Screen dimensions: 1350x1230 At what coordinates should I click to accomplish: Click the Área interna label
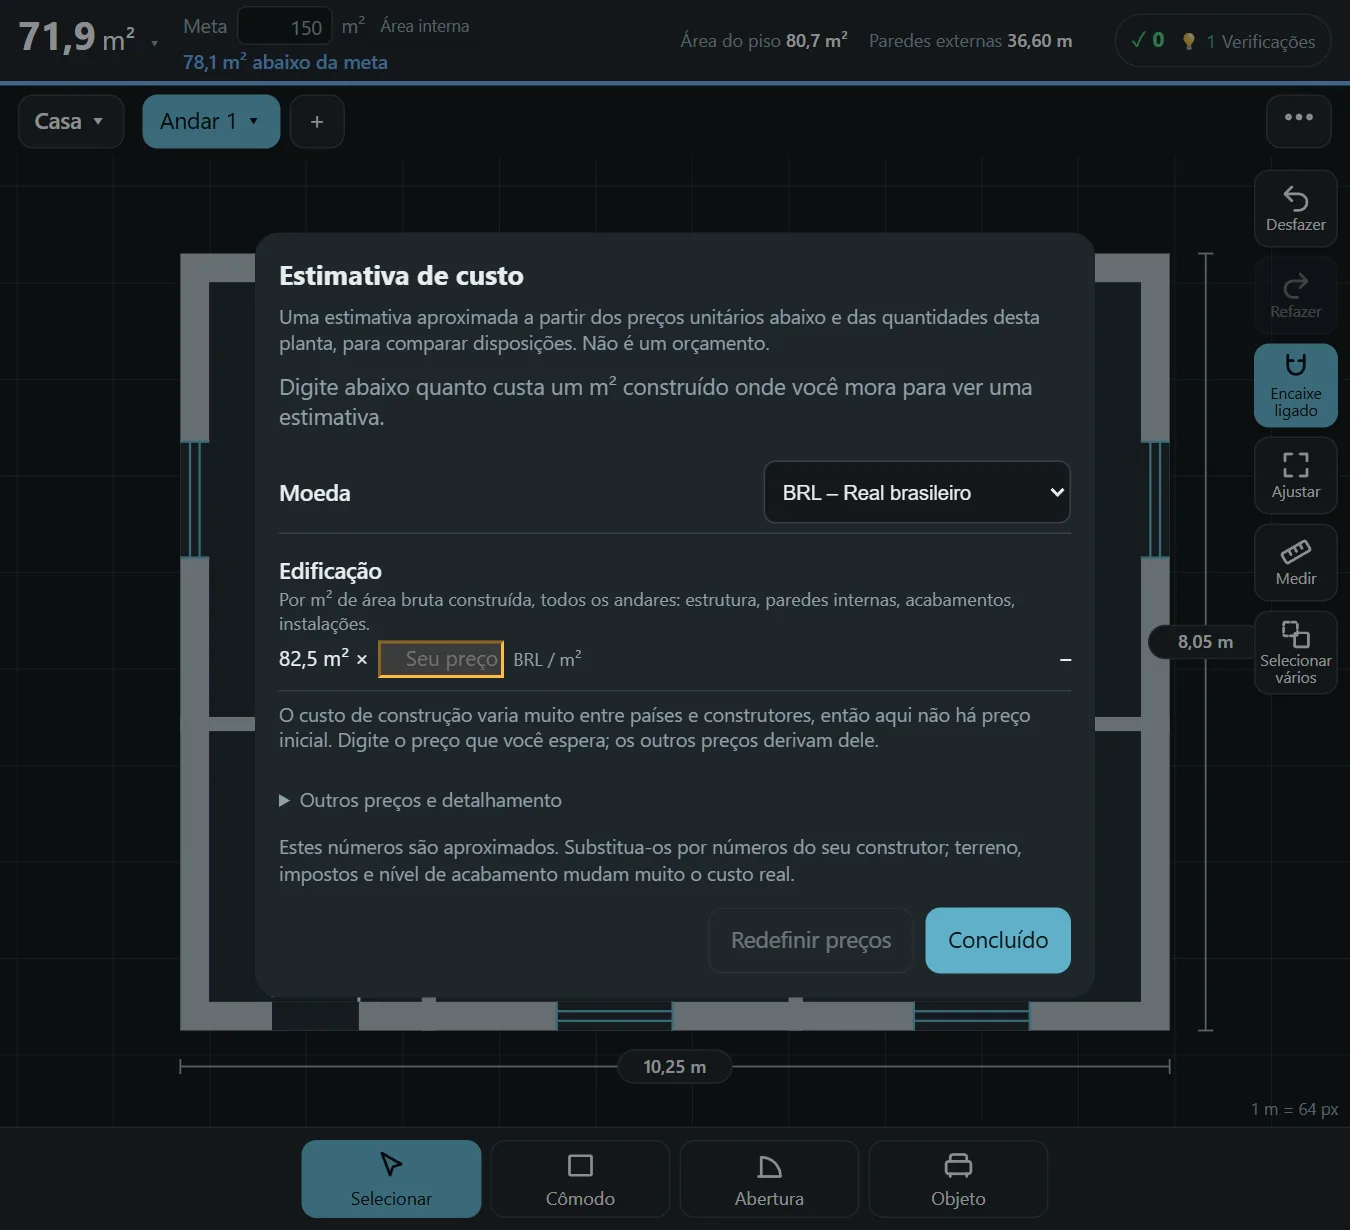425,26
